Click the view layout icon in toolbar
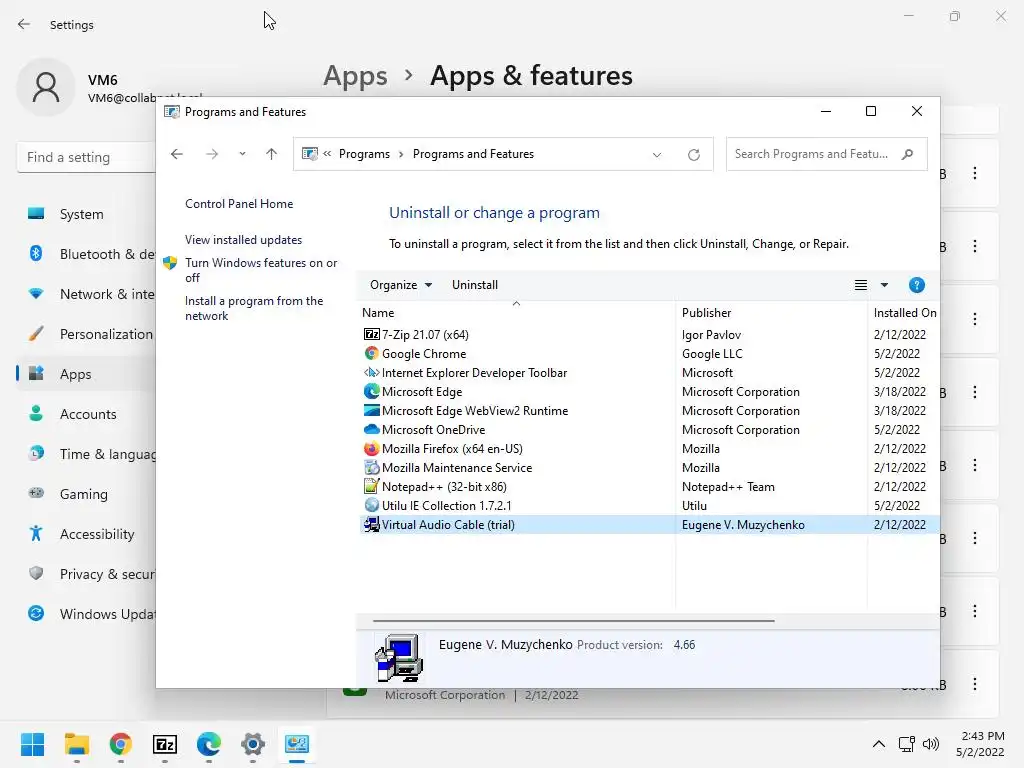The height and width of the screenshot is (768, 1024). pyautogui.click(x=861, y=285)
